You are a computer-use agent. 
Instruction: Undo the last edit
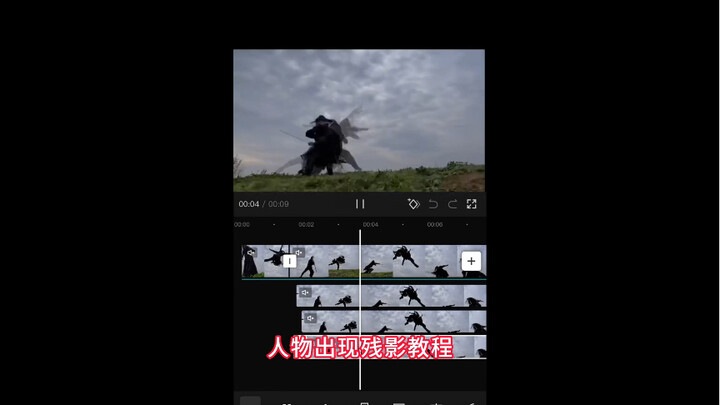[433, 204]
